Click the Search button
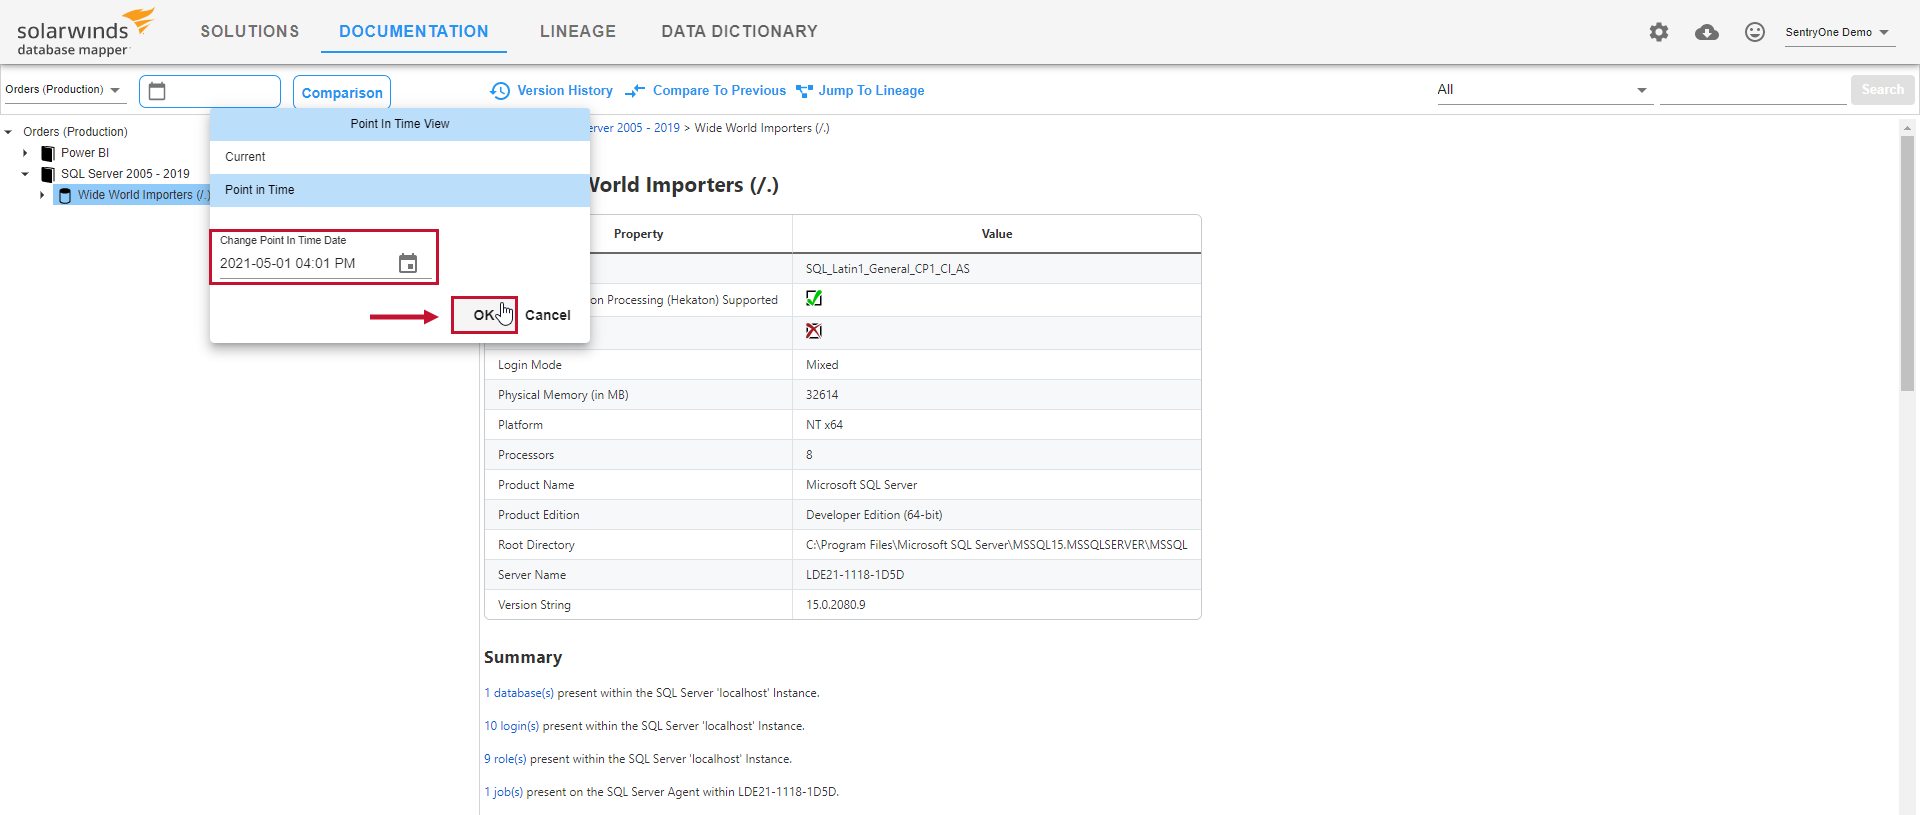Viewport: 1920px width, 815px height. pos(1882,90)
